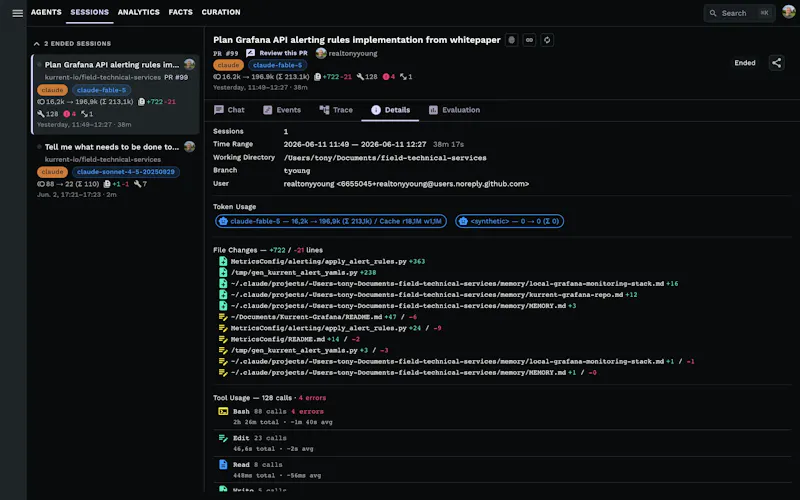Click the copy session ID icon beside the title
800x500 pixels.
(x=512, y=40)
